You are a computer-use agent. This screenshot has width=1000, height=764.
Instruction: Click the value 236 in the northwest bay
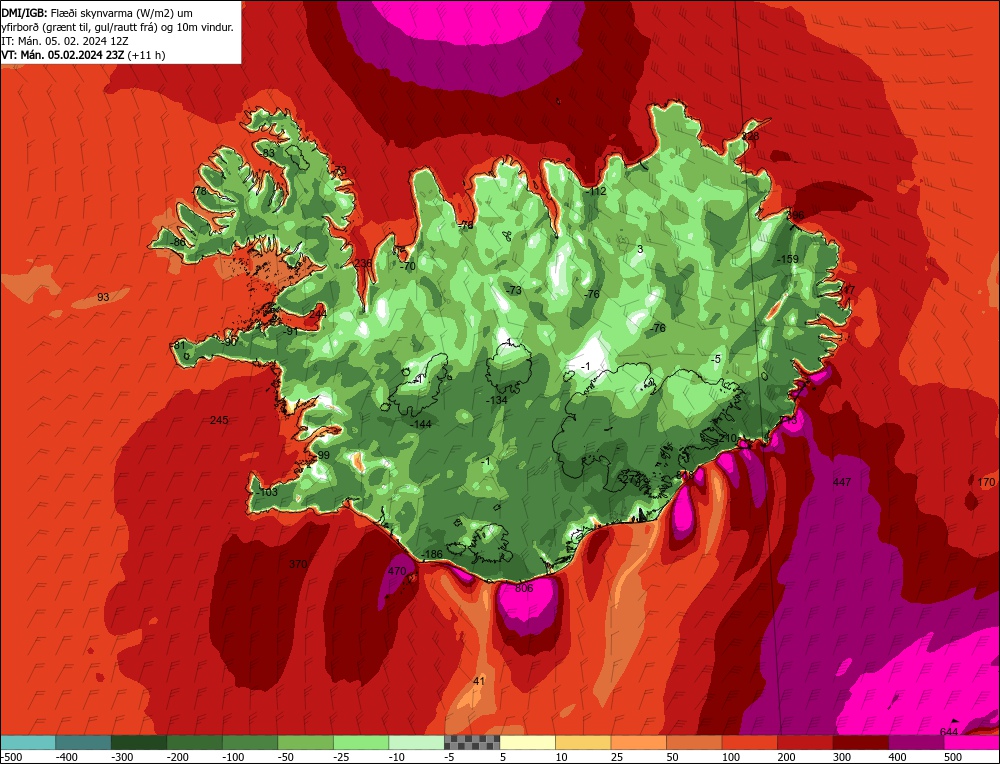point(363,263)
